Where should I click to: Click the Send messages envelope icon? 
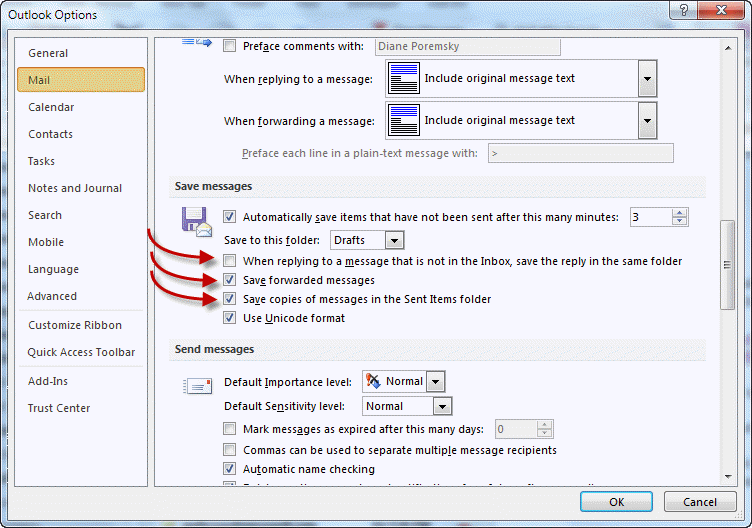coord(198,386)
